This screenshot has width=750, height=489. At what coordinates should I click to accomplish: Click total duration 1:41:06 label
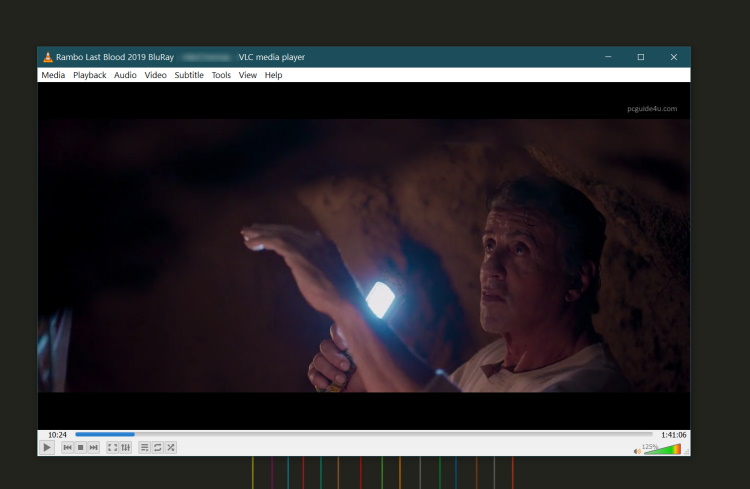tap(673, 434)
